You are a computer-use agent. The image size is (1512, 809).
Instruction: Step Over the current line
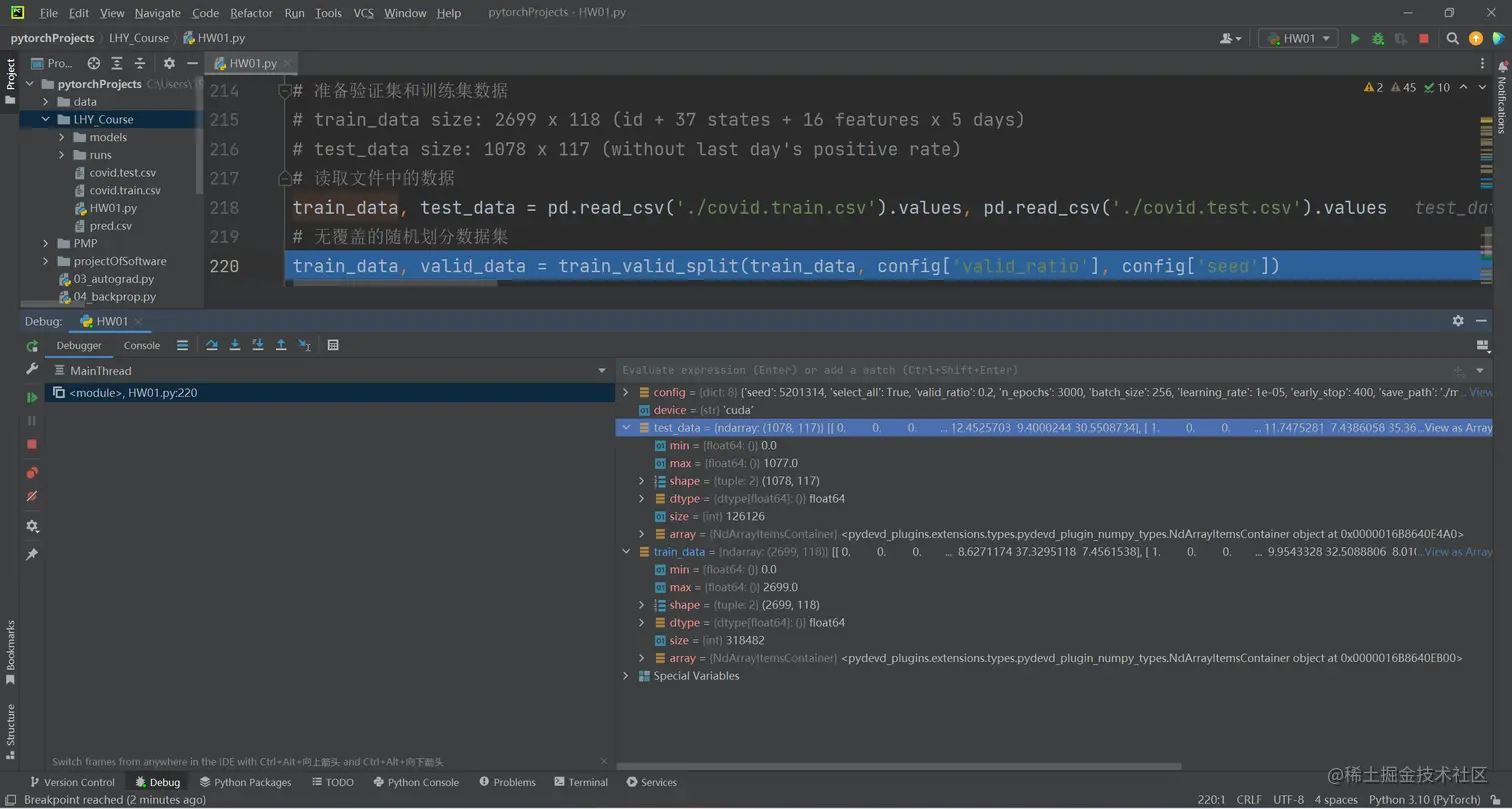point(212,345)
